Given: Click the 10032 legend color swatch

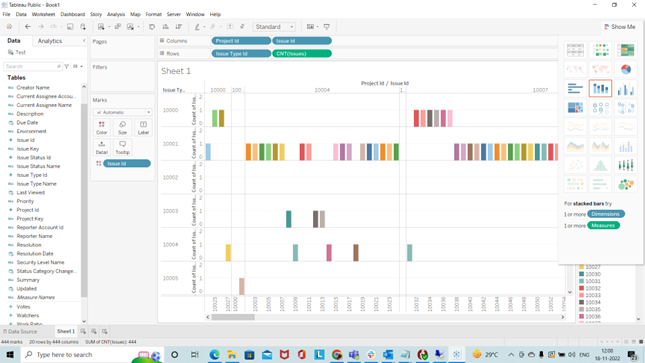Looking at the screenshot, I should [581, 288].
